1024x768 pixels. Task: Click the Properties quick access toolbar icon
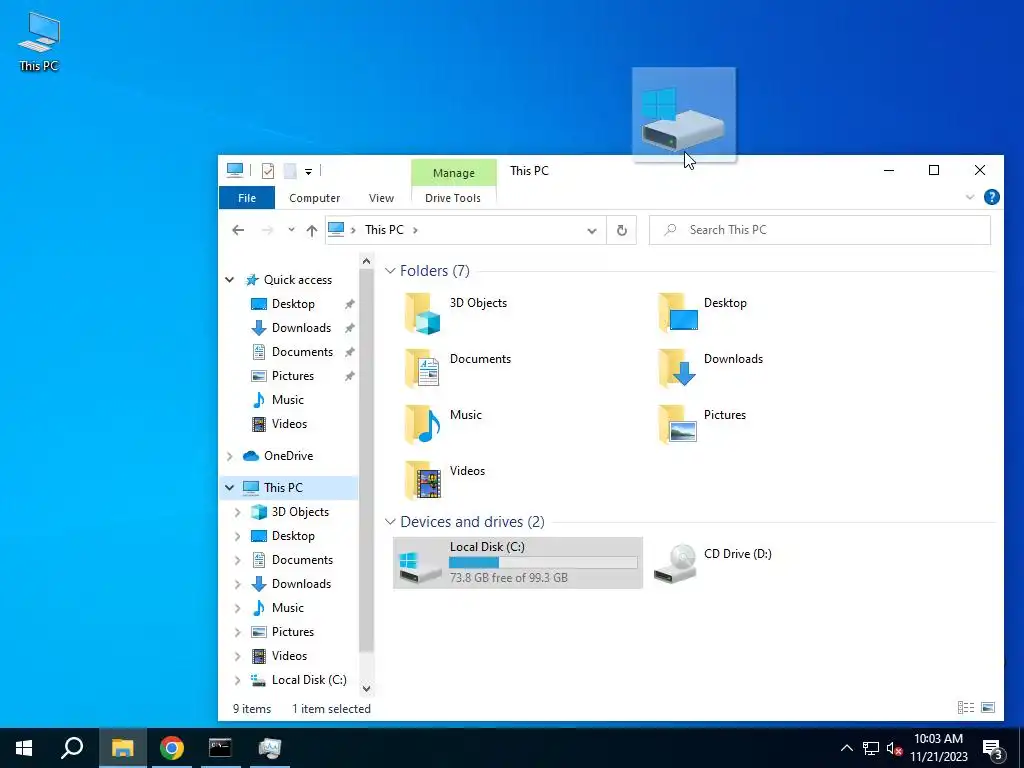(268, 171)
